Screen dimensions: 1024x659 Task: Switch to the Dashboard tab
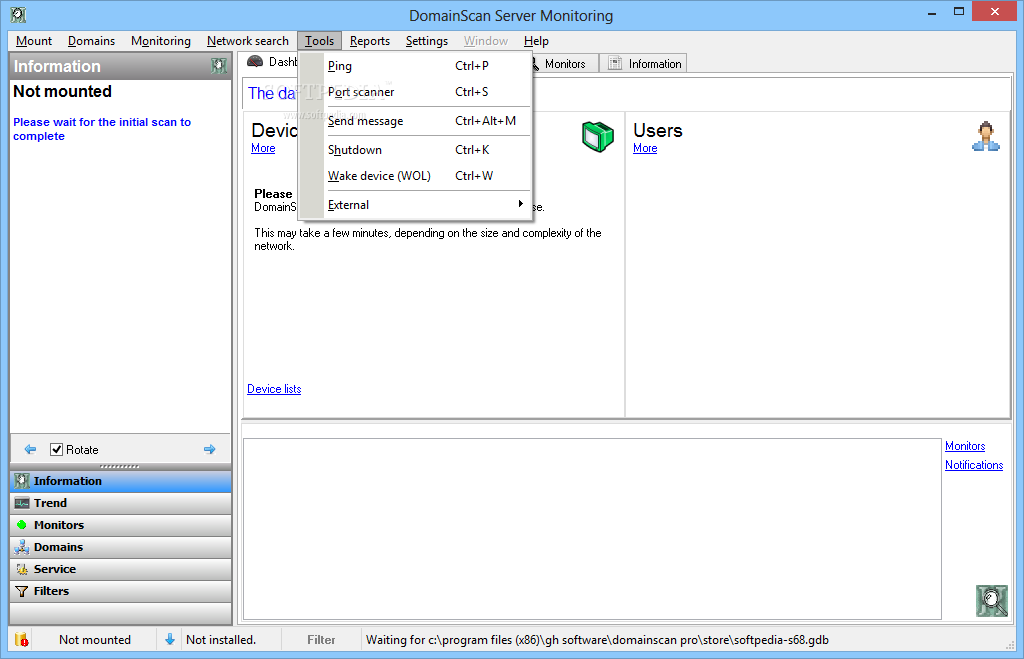pyautogui.click(x=272, y=61)
